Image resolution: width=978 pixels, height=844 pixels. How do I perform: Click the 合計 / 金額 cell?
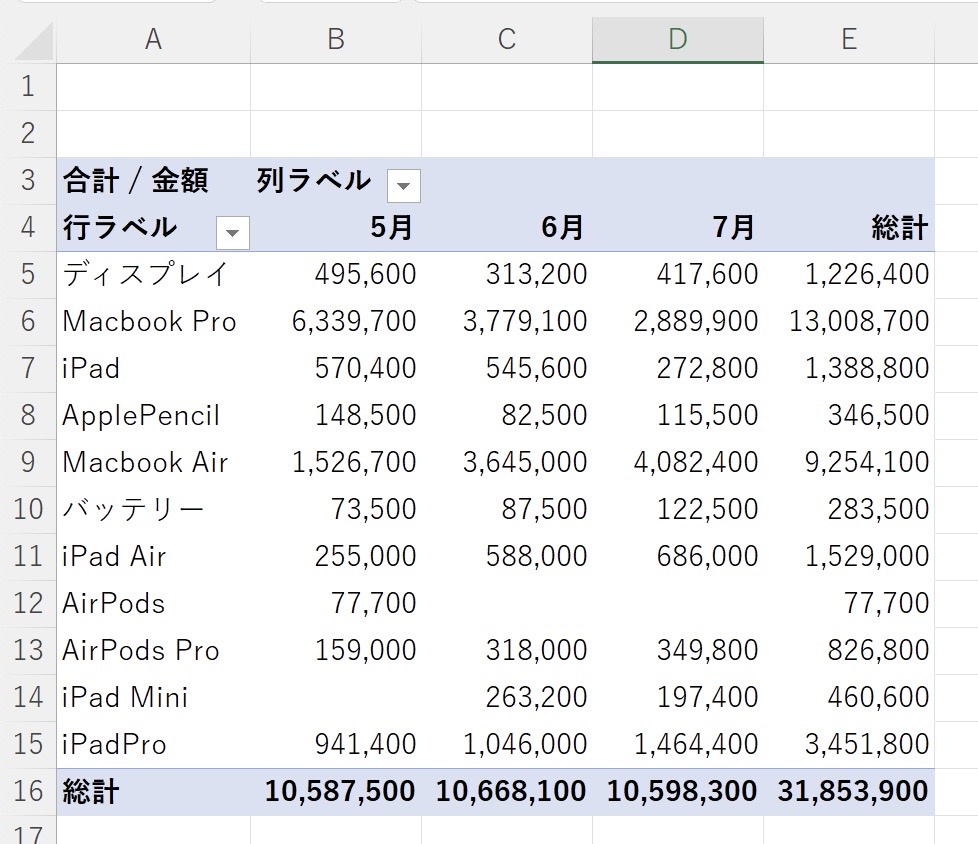click(153, 181)
